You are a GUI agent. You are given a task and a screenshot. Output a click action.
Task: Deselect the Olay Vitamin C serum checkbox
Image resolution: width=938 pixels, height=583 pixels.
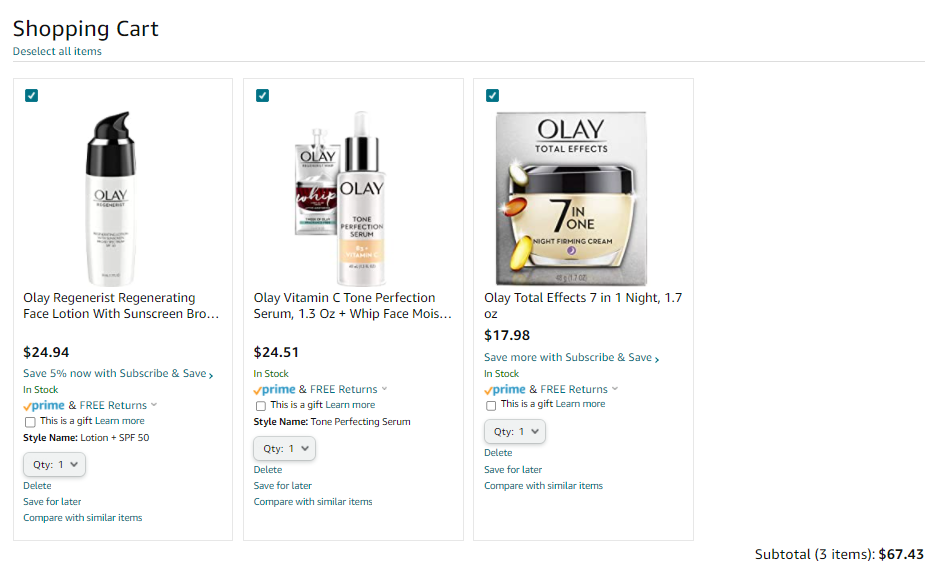pos(262,96)
